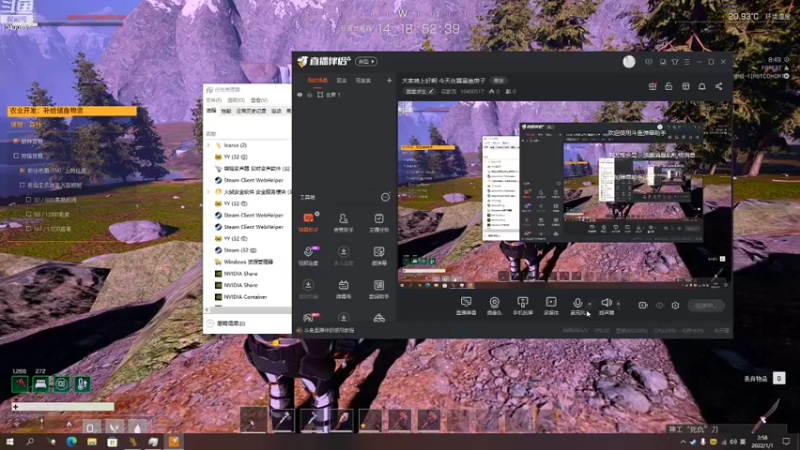Click the microphone icon in streaming bar
The width and height of the screenshot is (800, 450).
577,303
